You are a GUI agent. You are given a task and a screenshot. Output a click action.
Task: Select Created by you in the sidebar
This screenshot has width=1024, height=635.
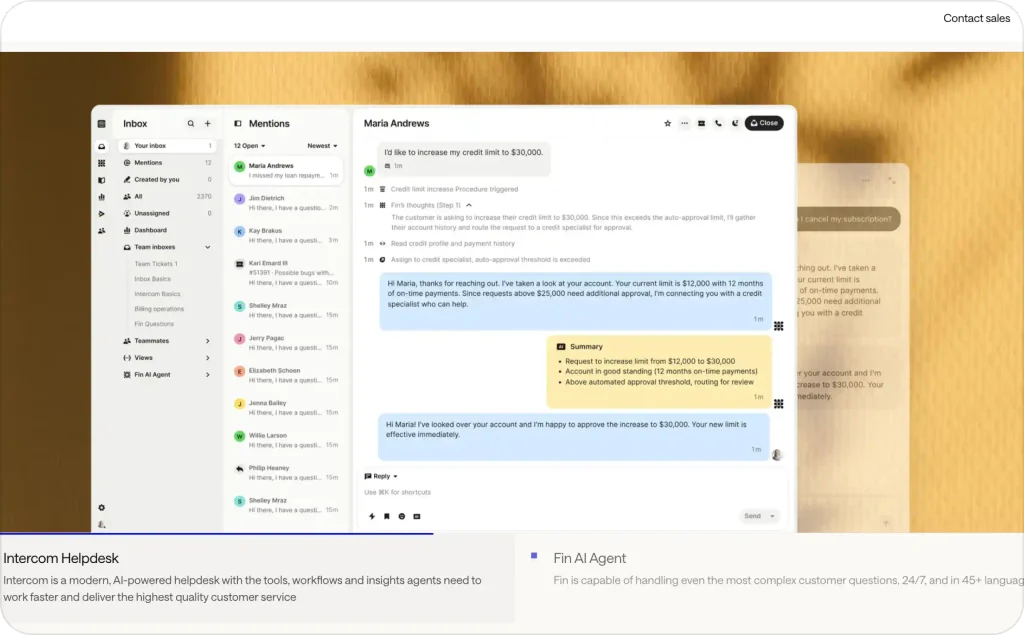click(x=168, y=180)
